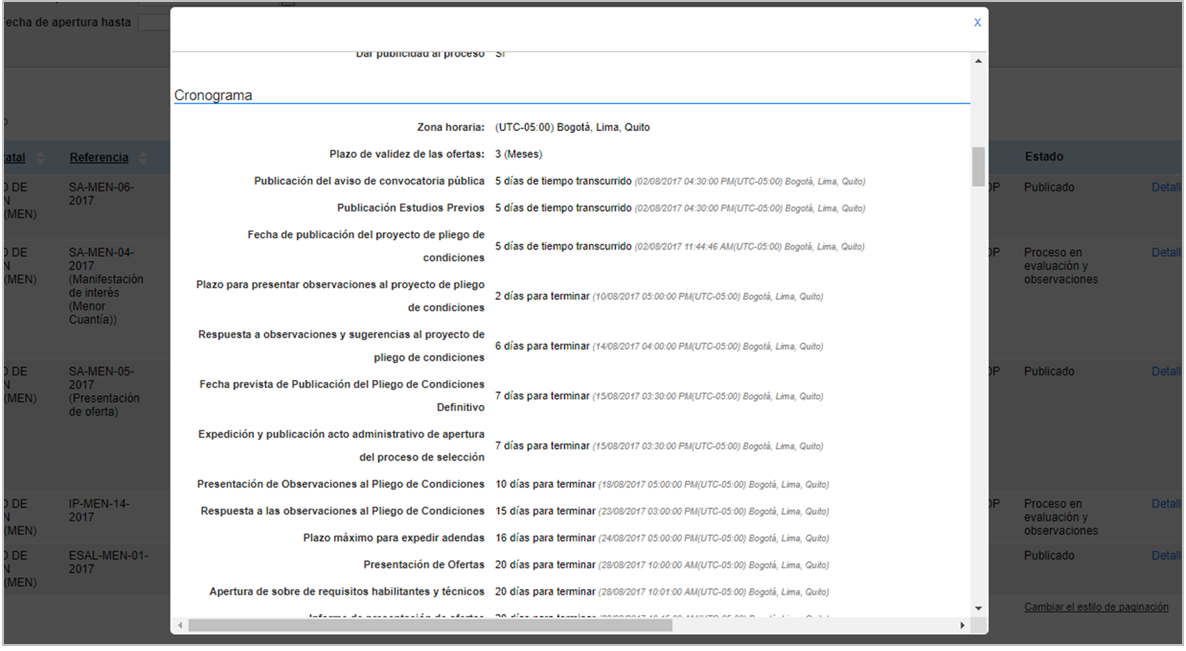The height and width of the screenshot is (651, 1186).
Task: Open Detalle link for SA-MEN-04-2017 row
Action: click(x=1166, y=253)
